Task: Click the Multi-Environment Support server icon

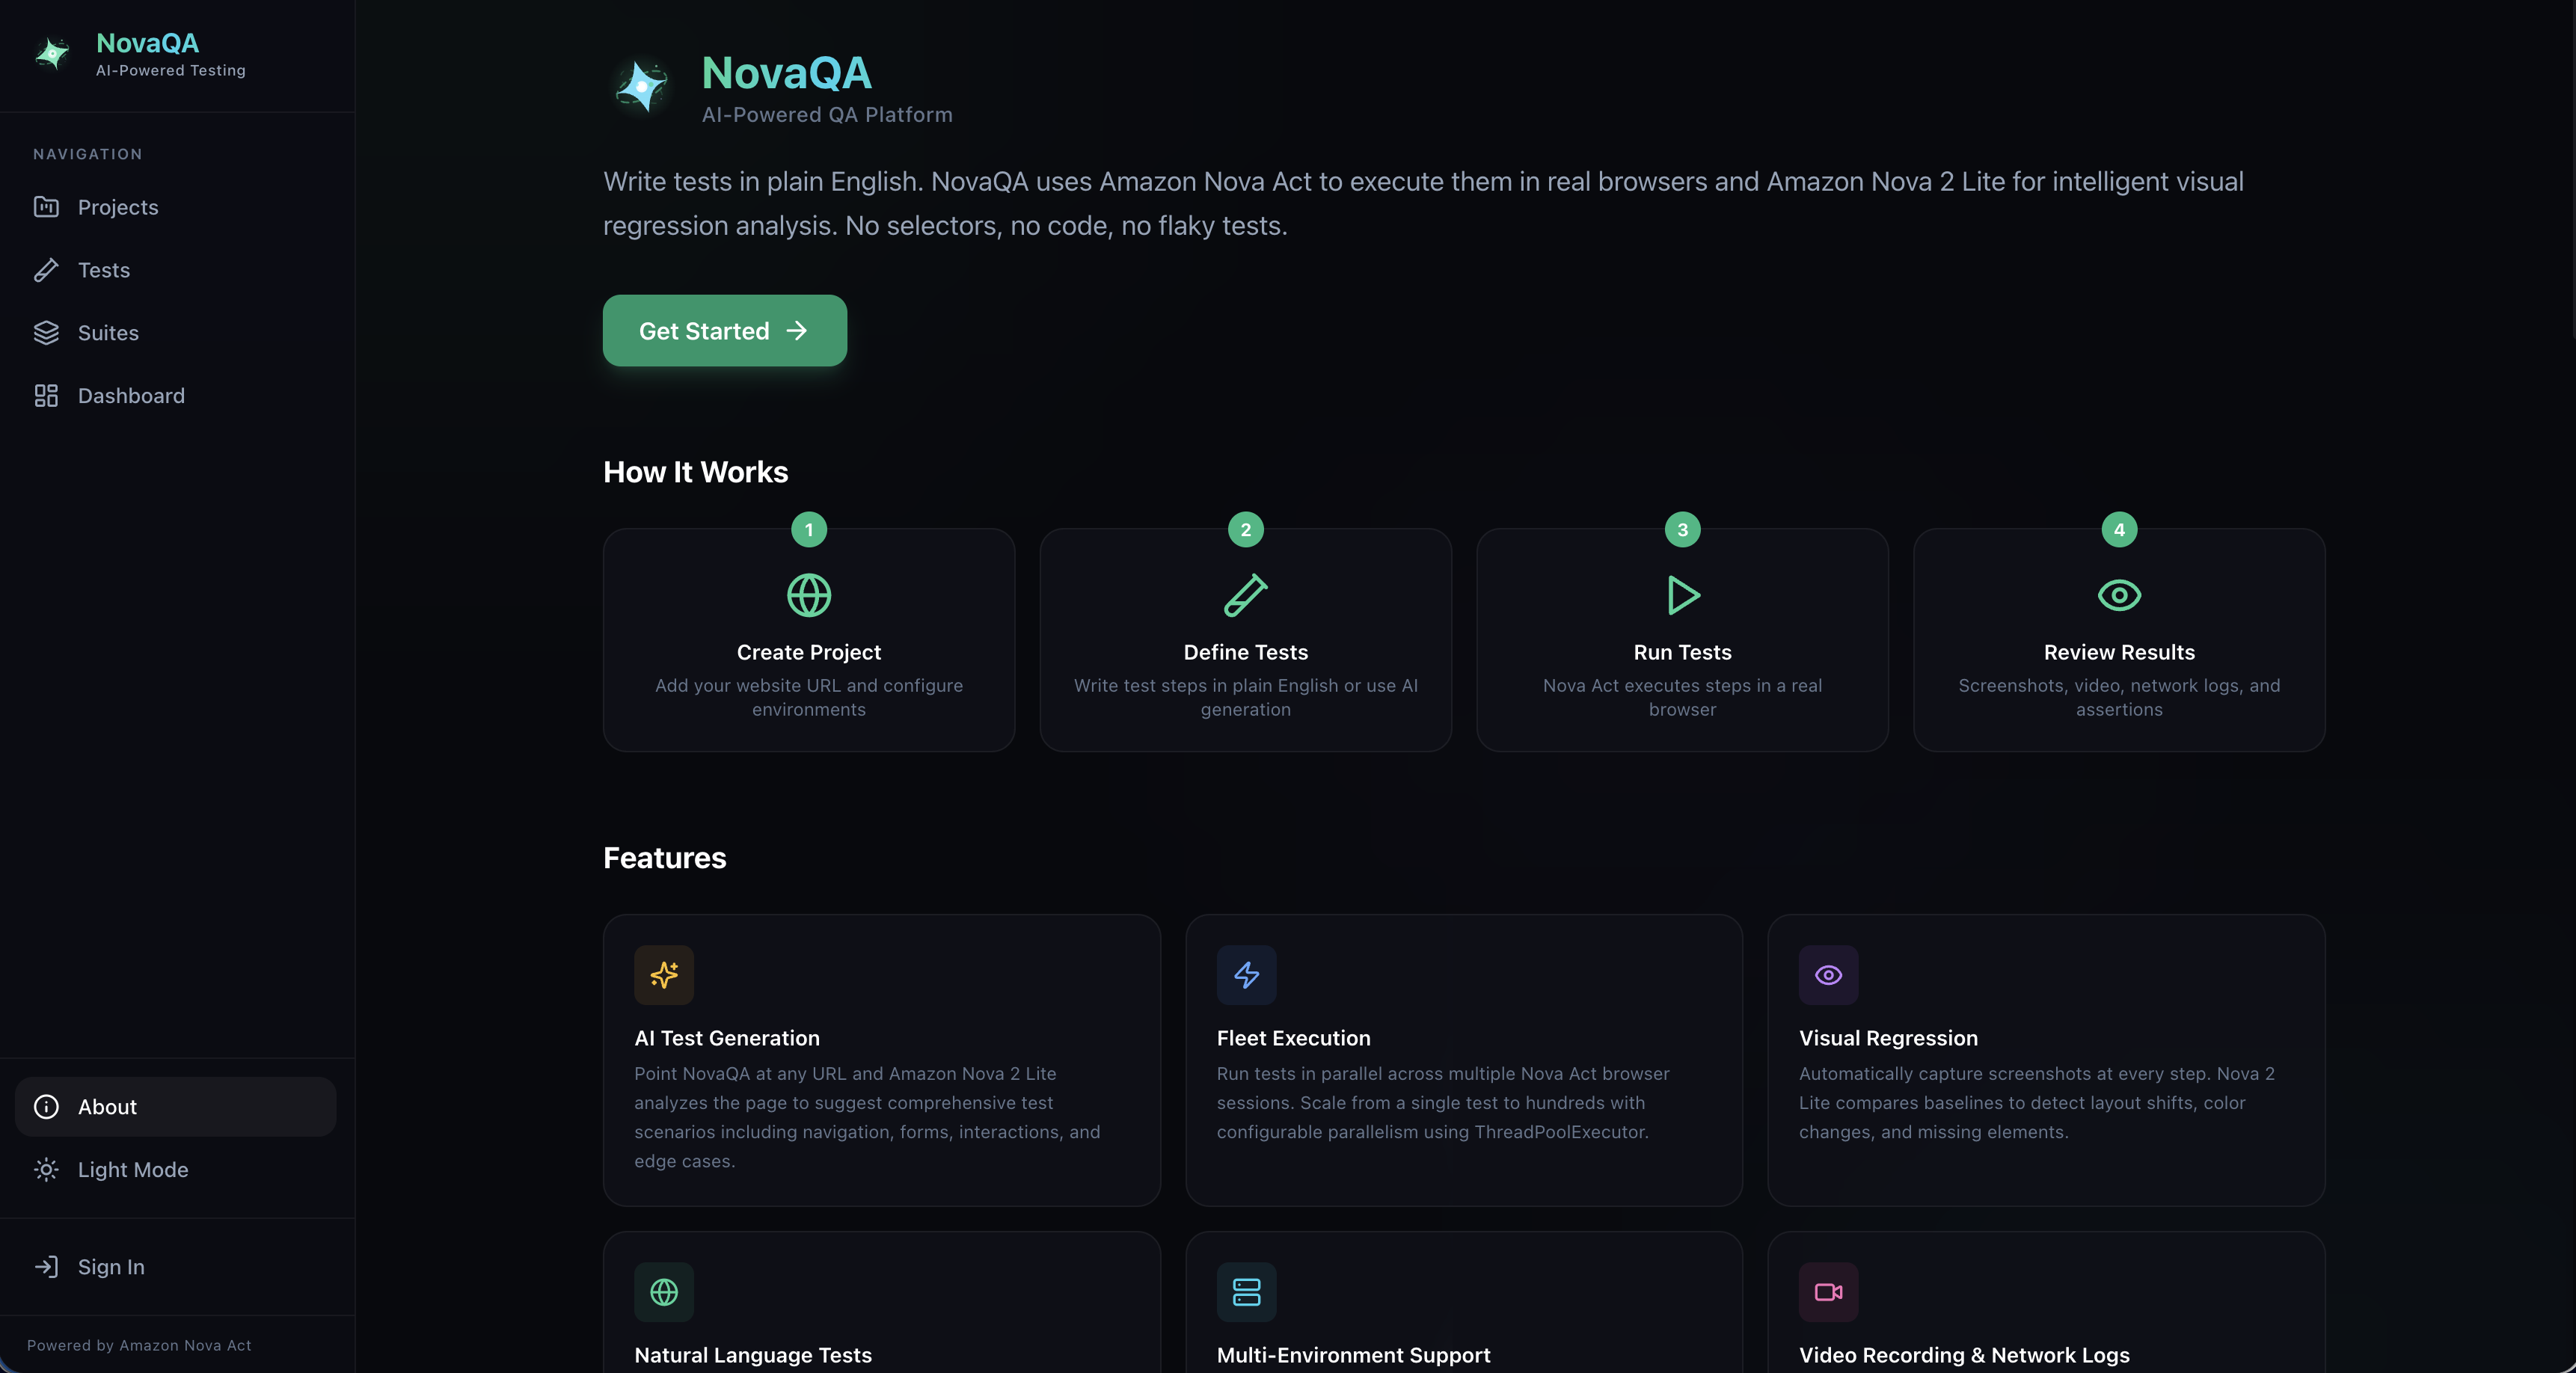Action: [x=1246, y=1292]
